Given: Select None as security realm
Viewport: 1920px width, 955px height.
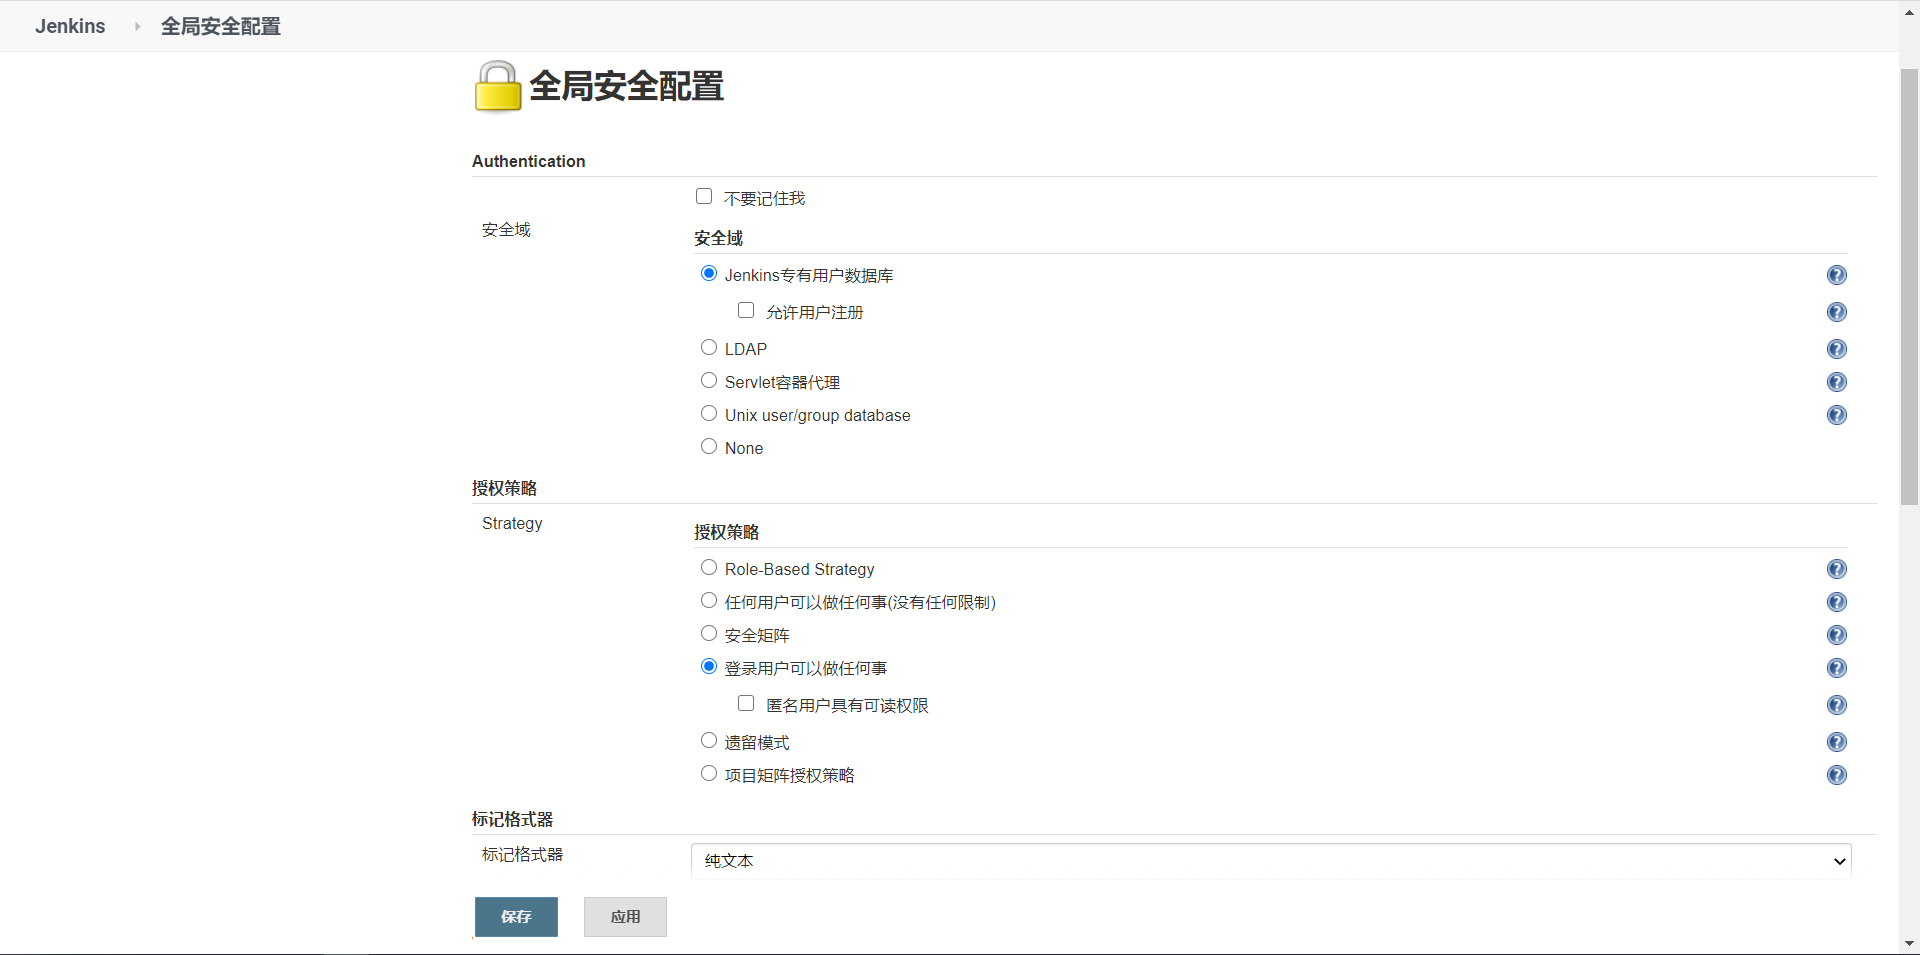Looking at the screenshot, I should (709, 446).
